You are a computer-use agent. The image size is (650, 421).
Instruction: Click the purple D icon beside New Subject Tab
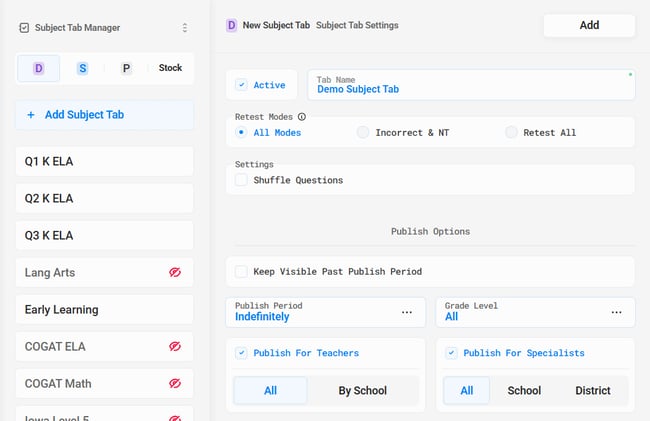coord(232,25)
